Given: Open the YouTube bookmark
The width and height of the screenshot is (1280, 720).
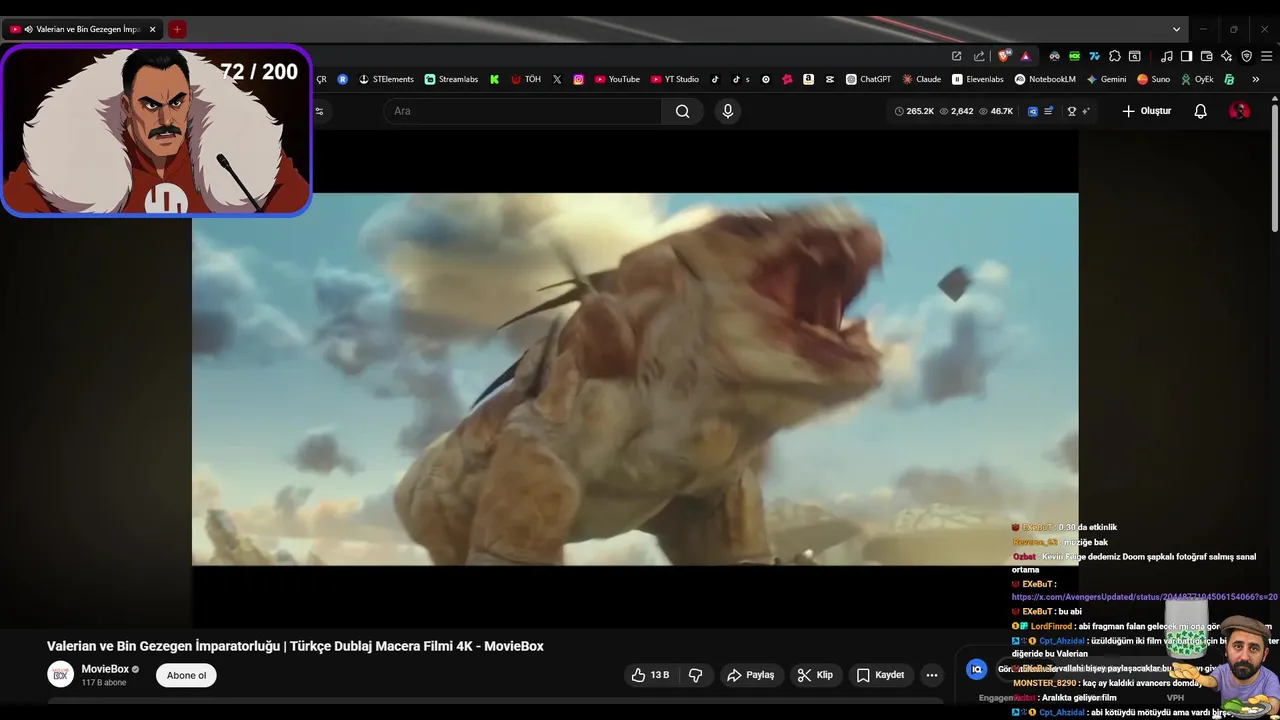Looking at the screenshot, I should 617,79.
